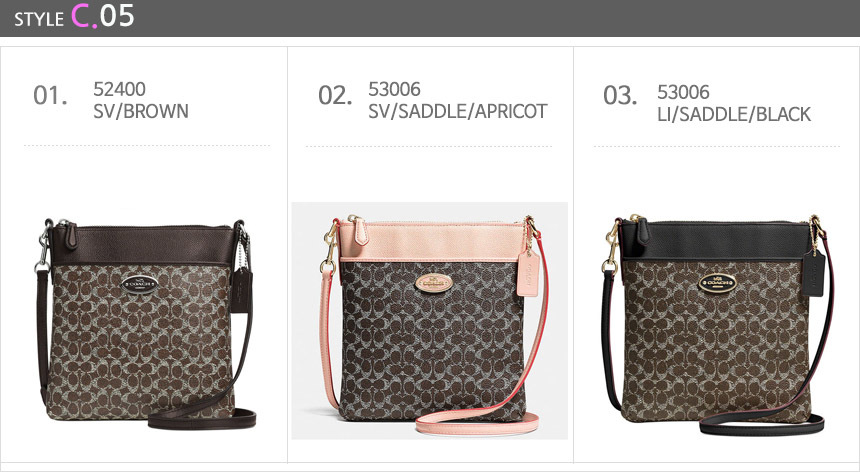This screenshot has height=472, width=860.
Task: Click the gold Coach logo plate on apricot bag
Action: click(434, 282)
